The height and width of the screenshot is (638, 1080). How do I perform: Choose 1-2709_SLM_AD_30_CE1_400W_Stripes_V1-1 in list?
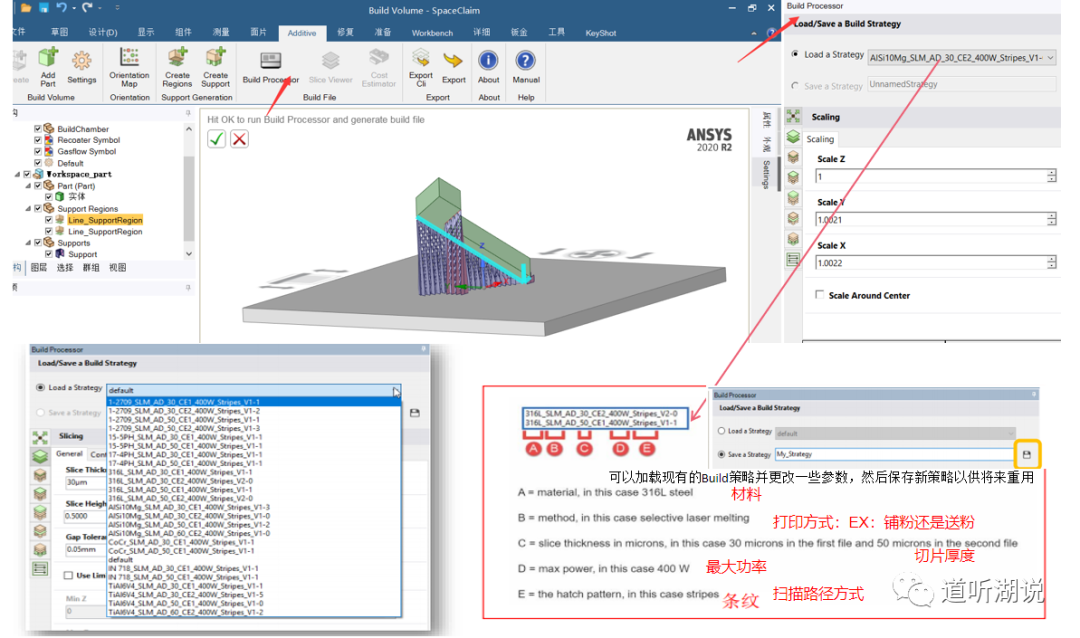[x=253, y=402]
